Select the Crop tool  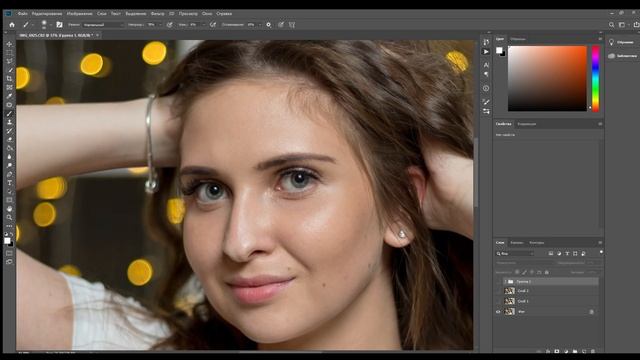(x=9, y=78)
